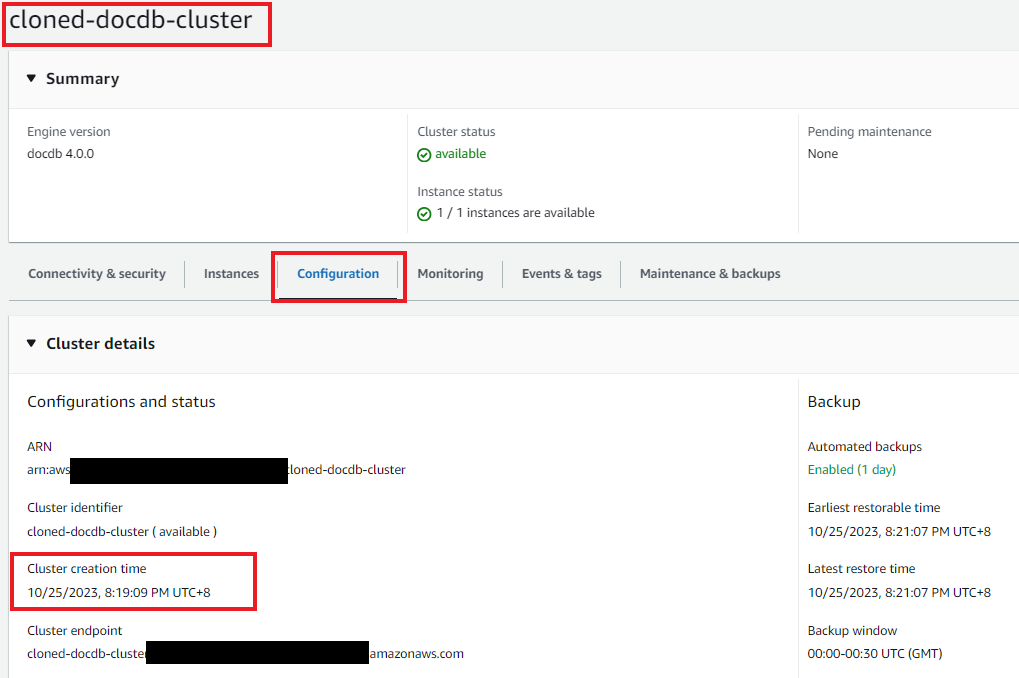
Task: Click the Latest restore time date value
Action: [899, 592]
